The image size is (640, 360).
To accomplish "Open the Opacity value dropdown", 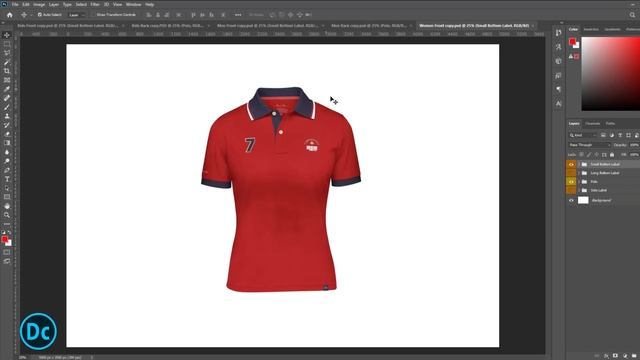I will (x=634, y=145).
